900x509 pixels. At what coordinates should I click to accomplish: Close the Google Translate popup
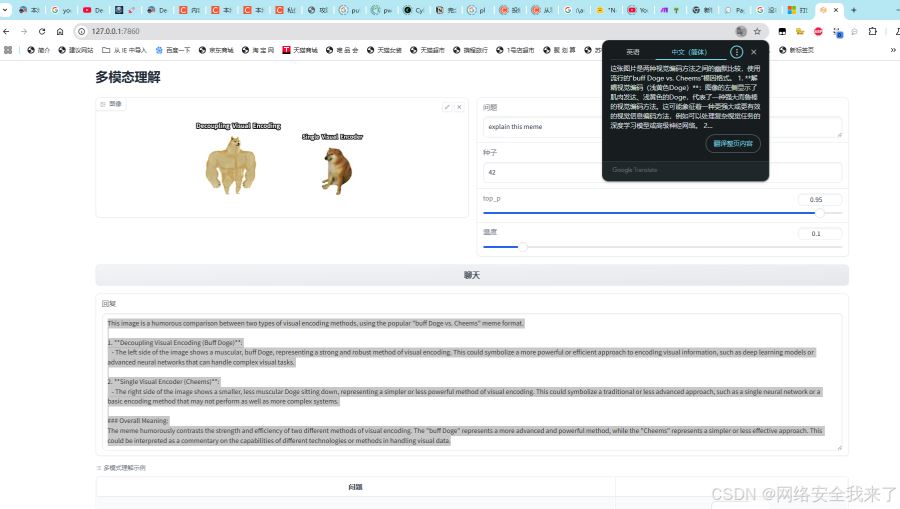754,52
